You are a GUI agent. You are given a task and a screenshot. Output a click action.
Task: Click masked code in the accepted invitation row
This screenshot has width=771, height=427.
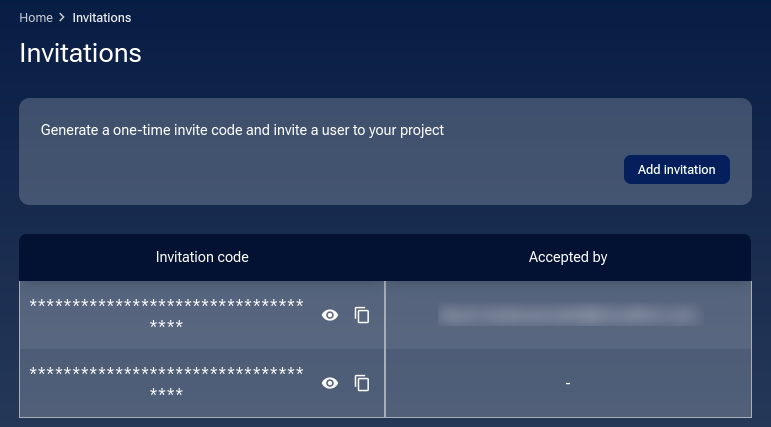tap(167, 314)
